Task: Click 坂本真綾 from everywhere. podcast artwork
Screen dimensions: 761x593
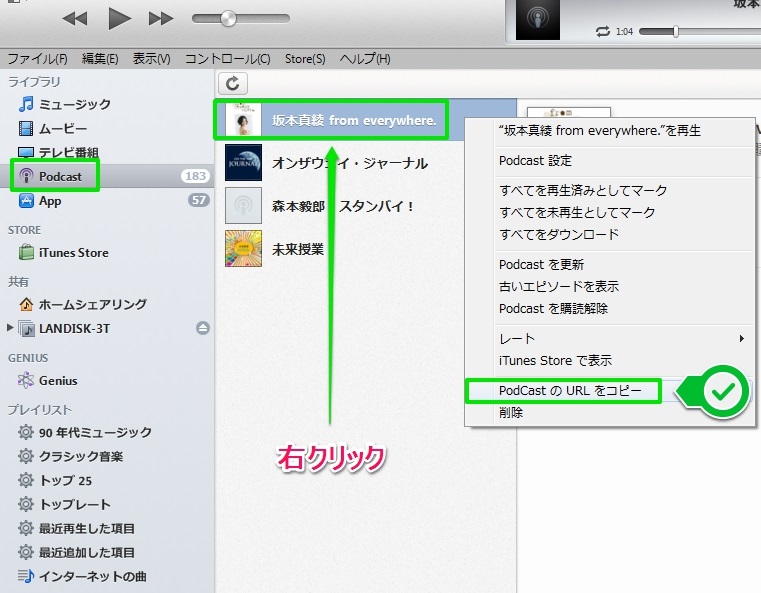Action: 243,119
